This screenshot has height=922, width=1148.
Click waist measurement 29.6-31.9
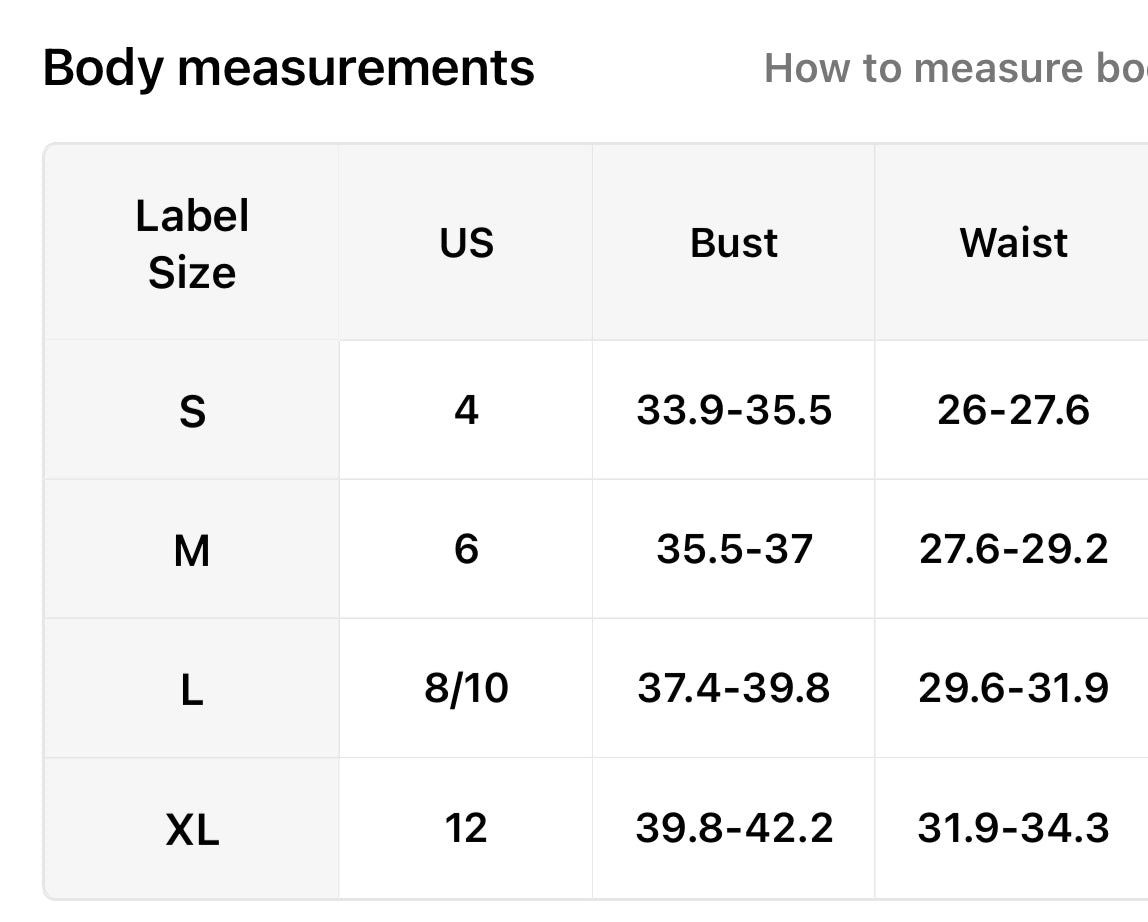tap(1013, 688)
